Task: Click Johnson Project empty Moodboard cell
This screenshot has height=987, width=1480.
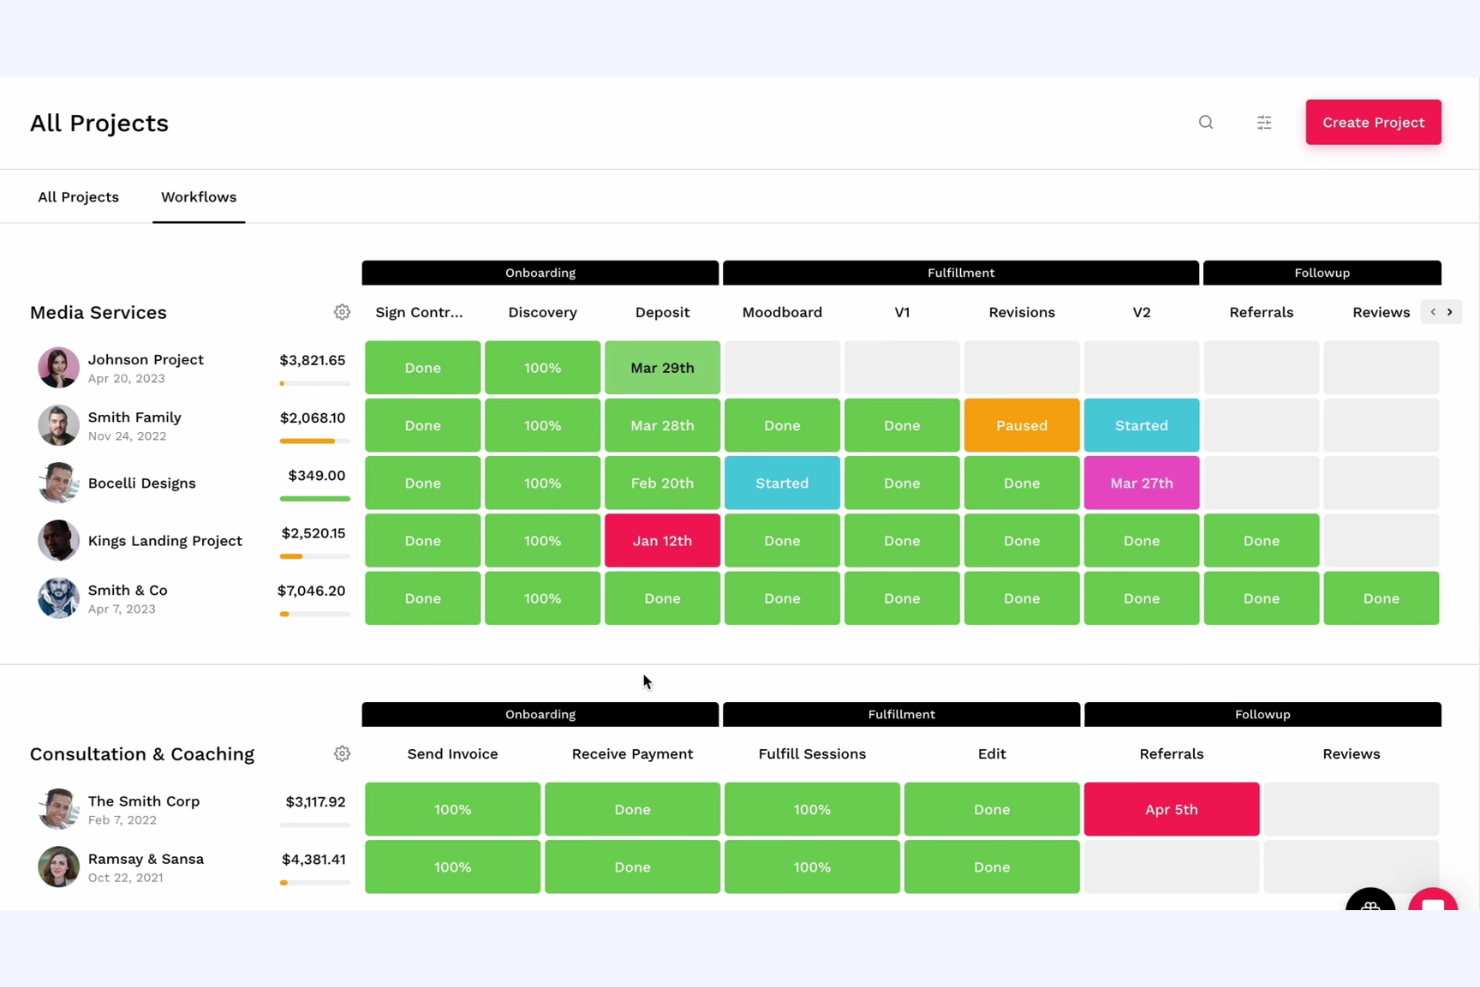Action: coord(782,367)
